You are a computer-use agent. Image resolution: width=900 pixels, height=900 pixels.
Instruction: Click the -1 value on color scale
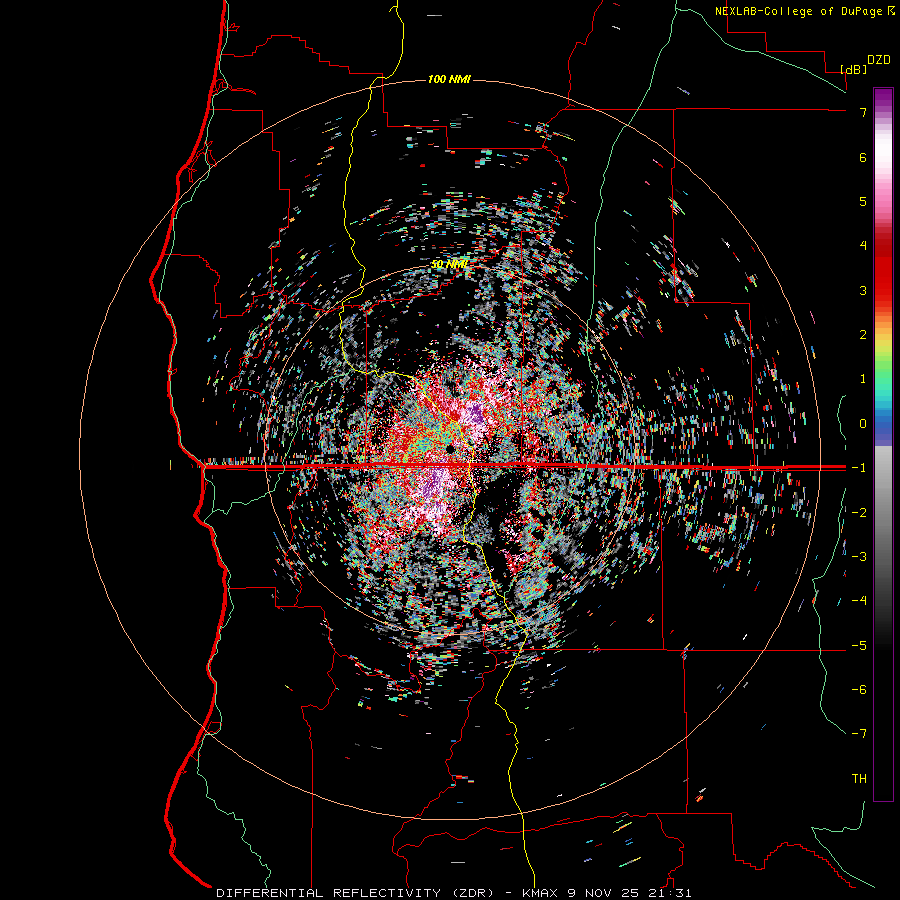click(859, 468)
